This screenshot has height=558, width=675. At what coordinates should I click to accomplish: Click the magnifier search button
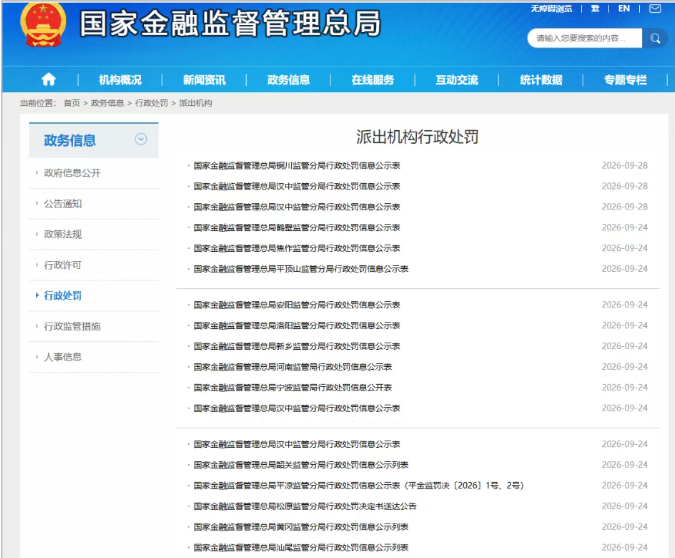point(655,38)
